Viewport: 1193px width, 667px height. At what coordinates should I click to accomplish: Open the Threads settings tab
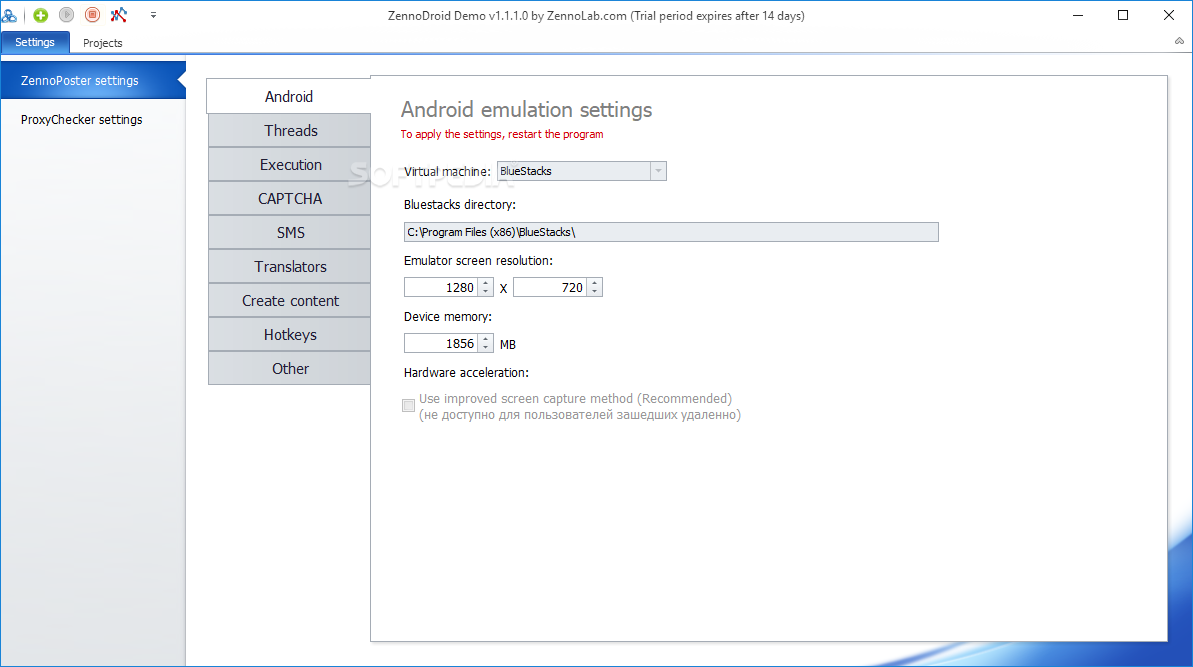290,131
